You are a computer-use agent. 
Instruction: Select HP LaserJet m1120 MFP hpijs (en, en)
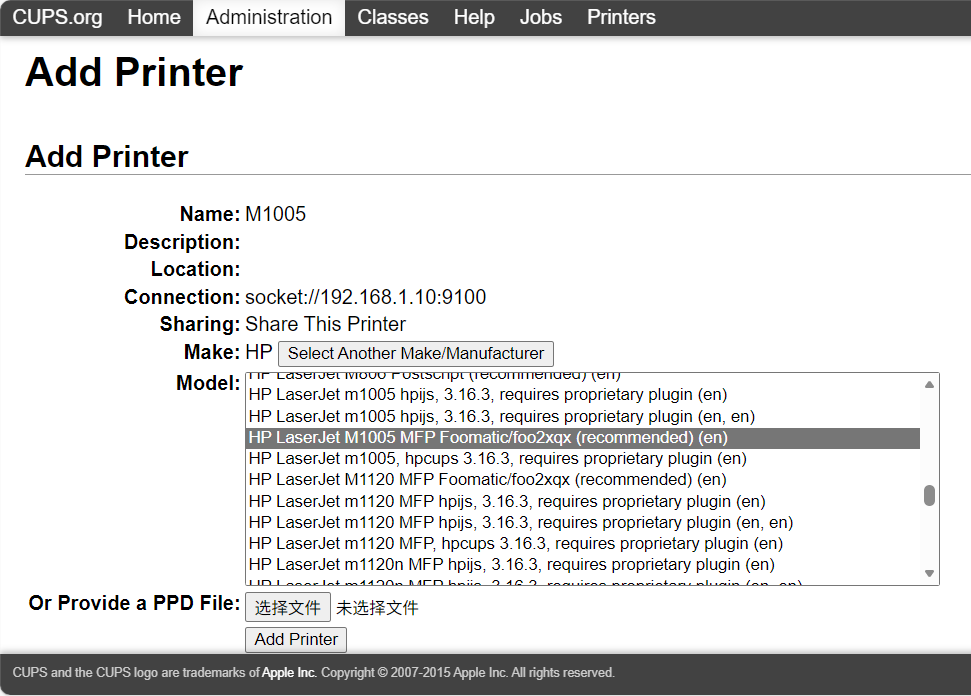tap(583, 523)
